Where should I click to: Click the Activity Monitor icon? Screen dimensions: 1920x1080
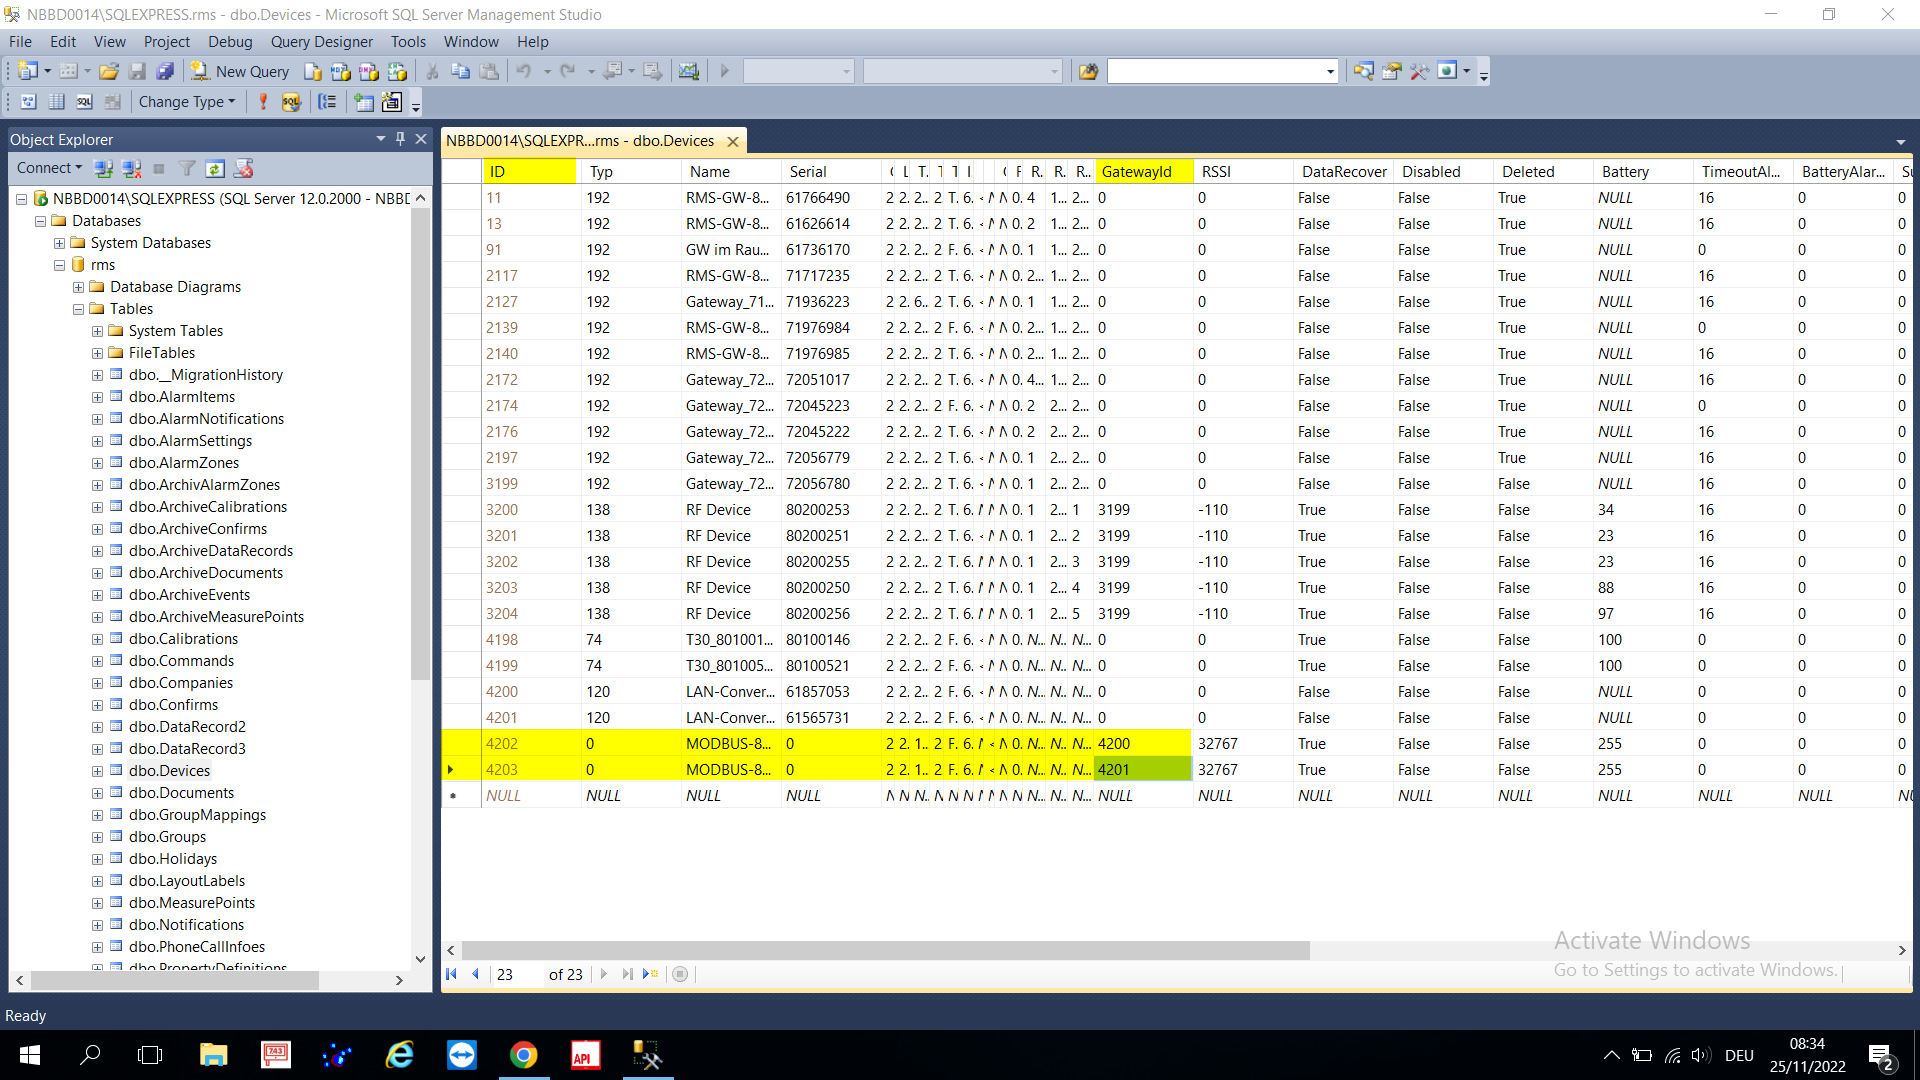click(688, 71)
